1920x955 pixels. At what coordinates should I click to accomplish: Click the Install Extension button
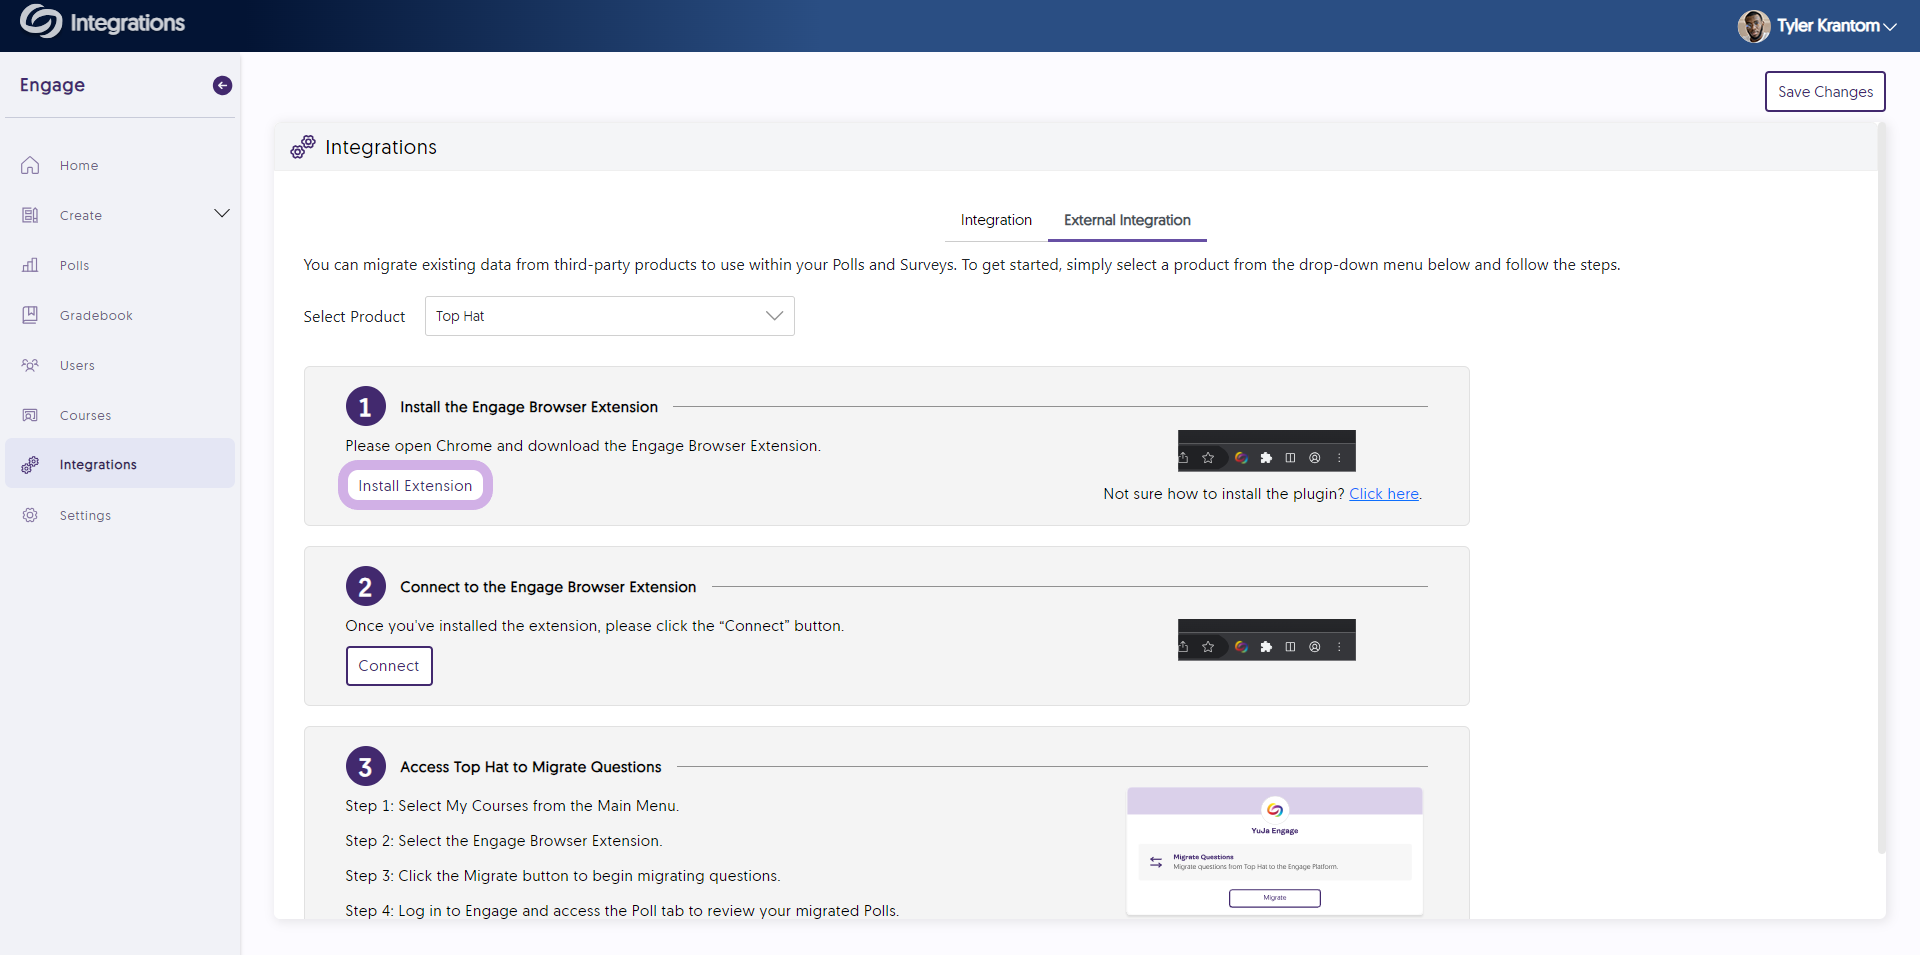click(x=415, y=485)
